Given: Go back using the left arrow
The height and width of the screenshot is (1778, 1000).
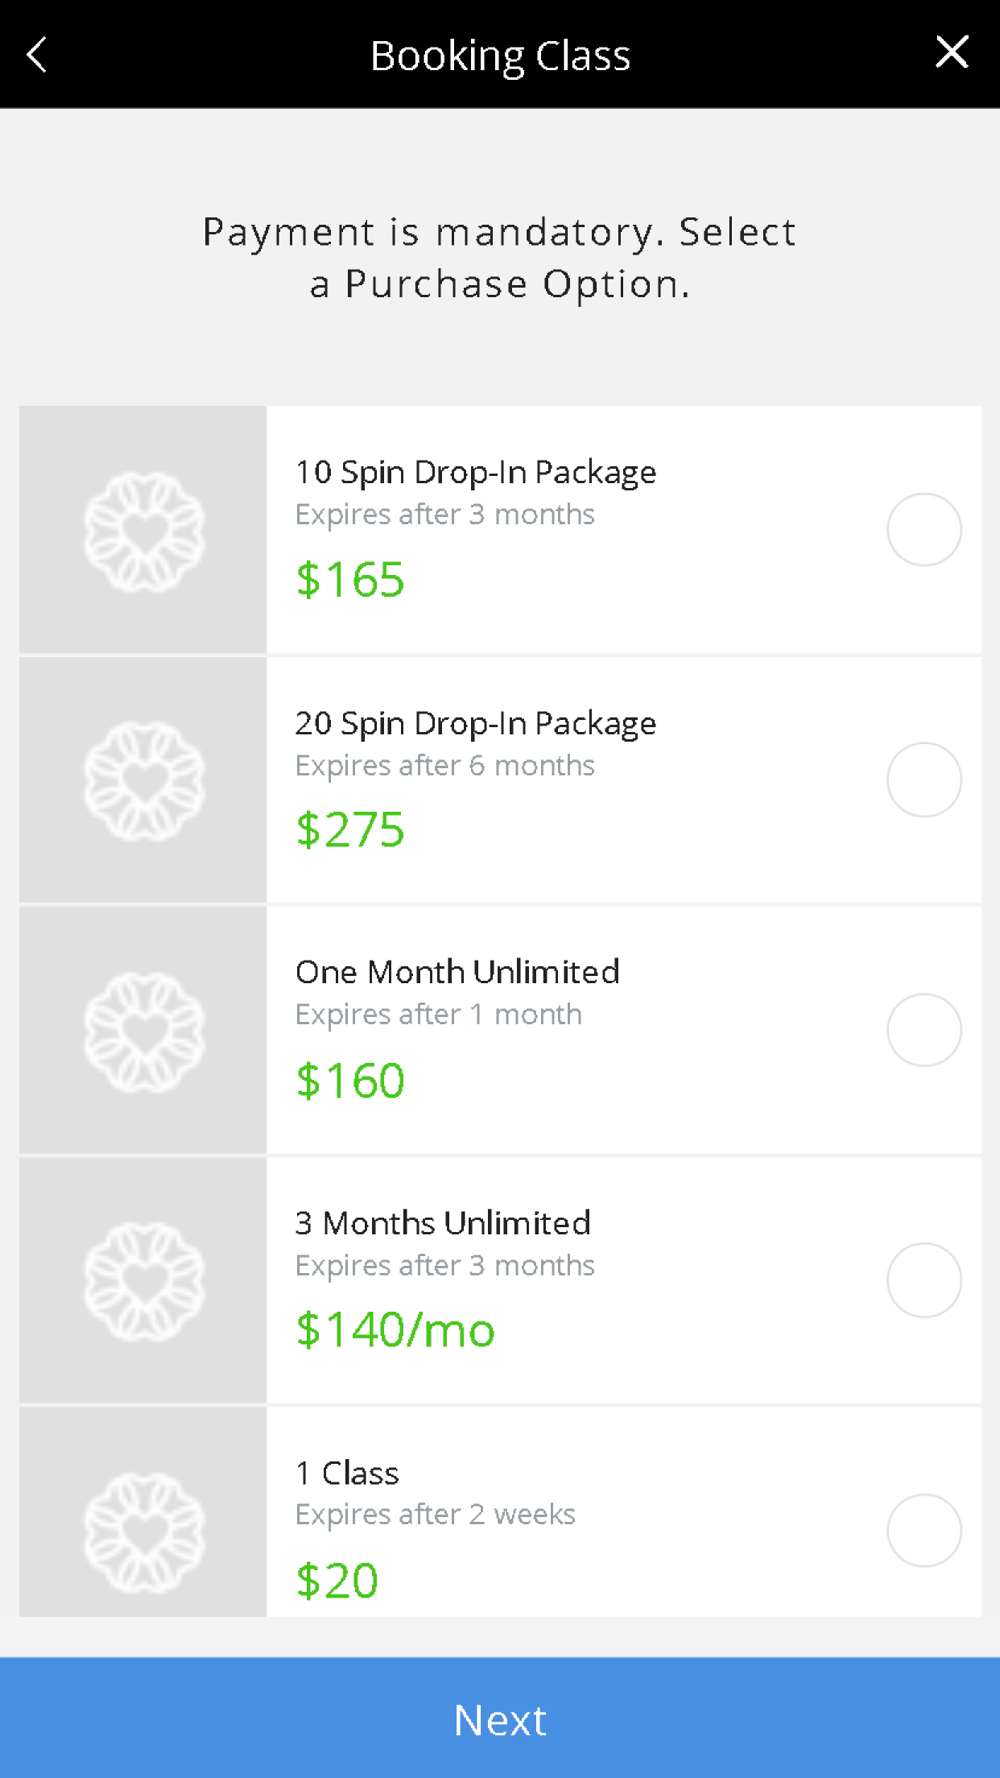Looking at the screenshot, I should pyautogui.click(x=37, y=54).
